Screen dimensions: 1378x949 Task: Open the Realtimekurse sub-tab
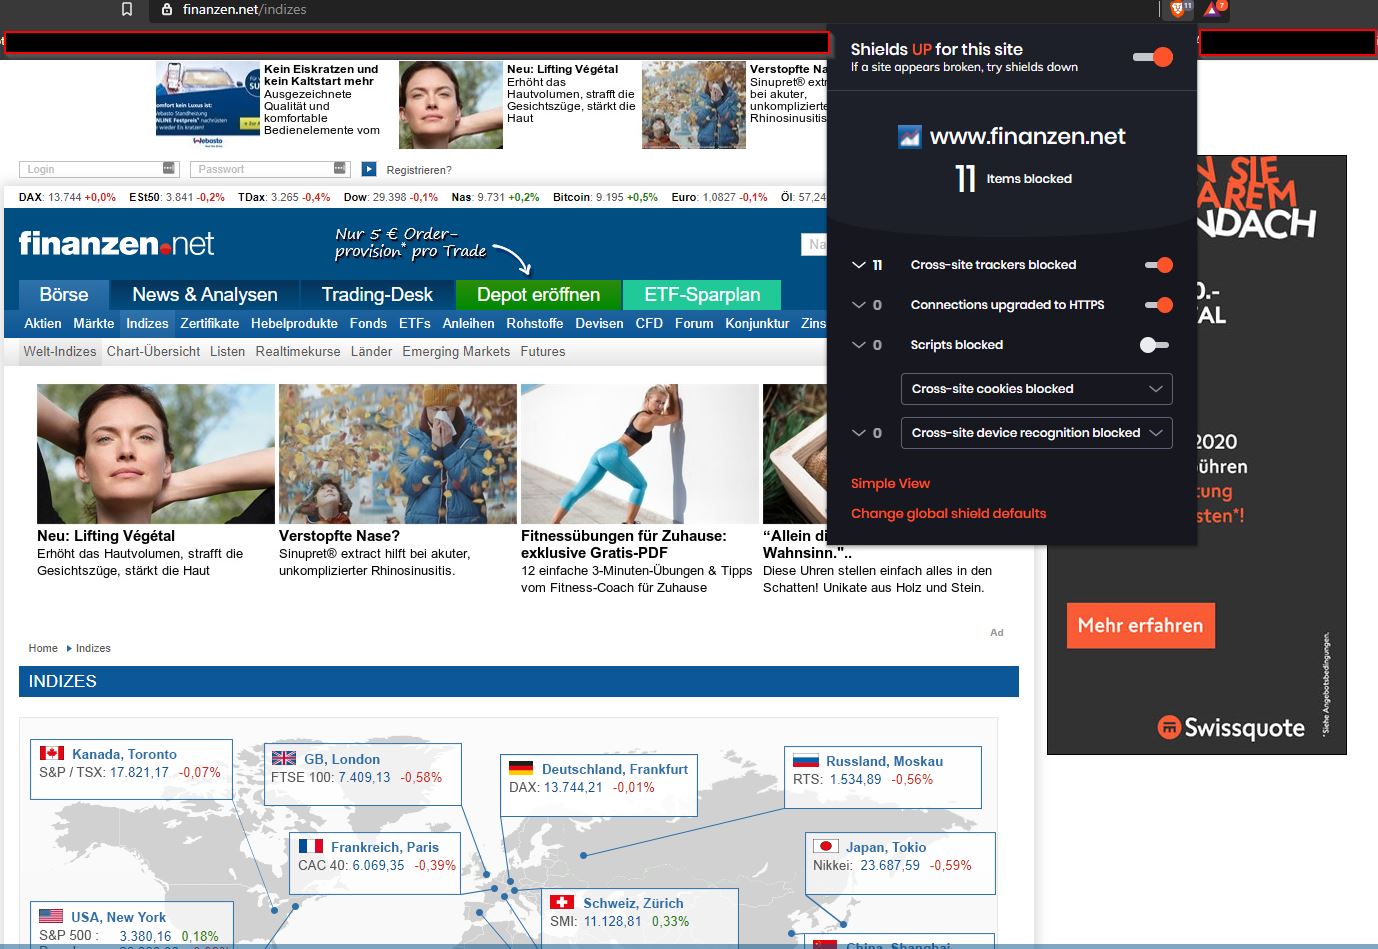[298, 351]
